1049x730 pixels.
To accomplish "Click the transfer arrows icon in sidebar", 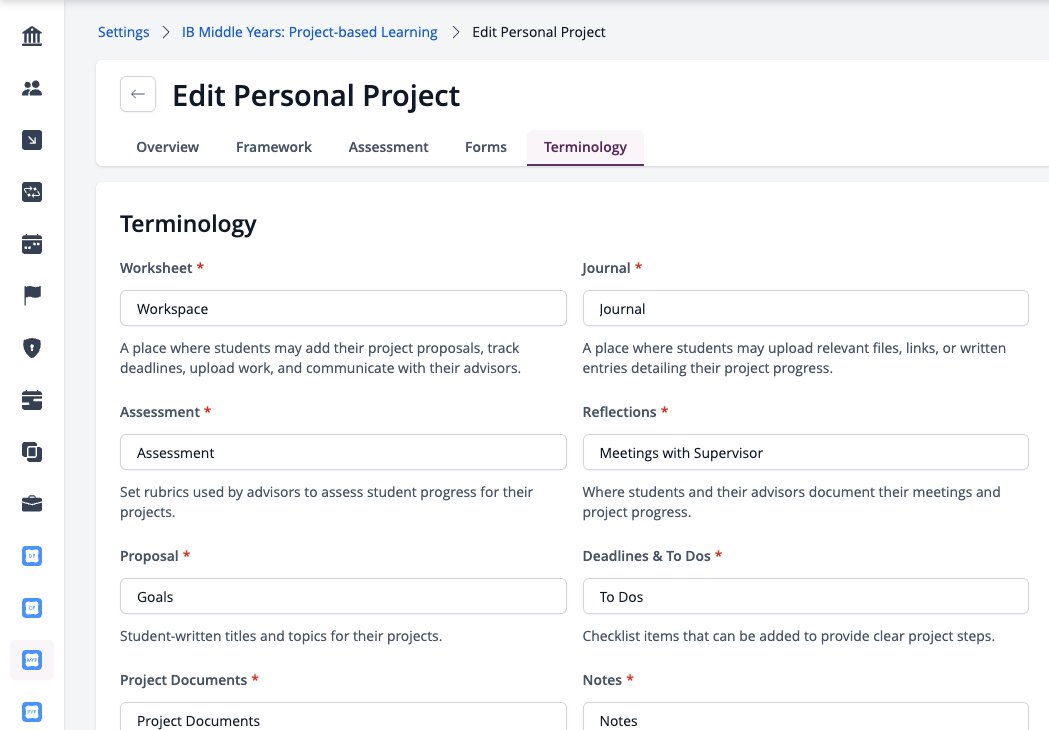I will click(31, 192).
